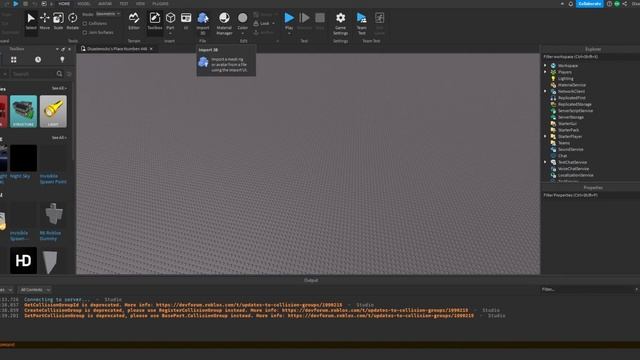The height and width of the screenshot is (360, 640).
Task: Enable the Join Surfaces checkbox
Action: tap(84, 32)
